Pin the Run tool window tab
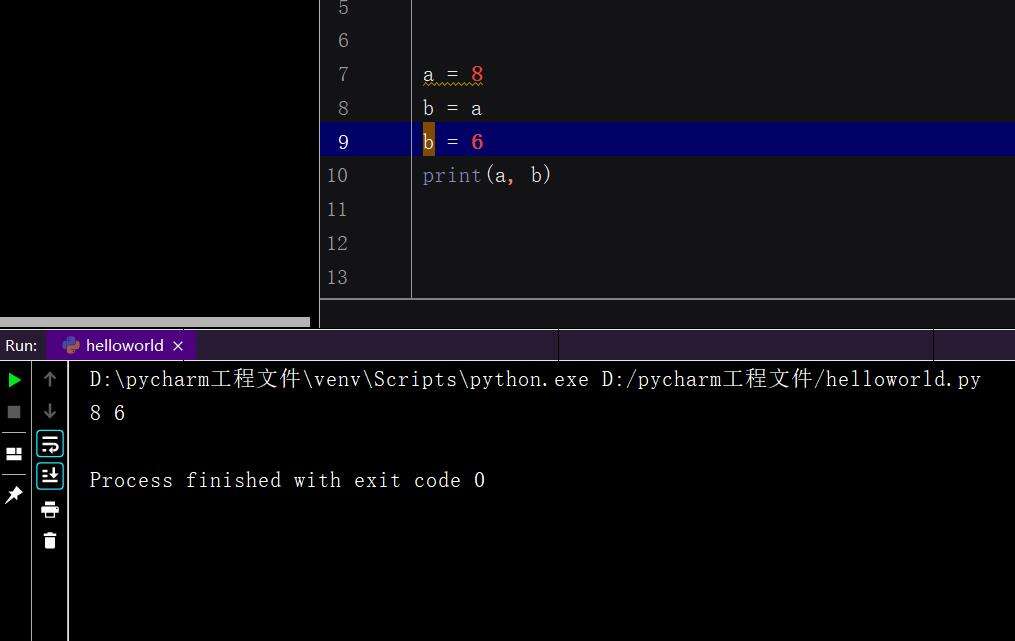 (13, 494)
